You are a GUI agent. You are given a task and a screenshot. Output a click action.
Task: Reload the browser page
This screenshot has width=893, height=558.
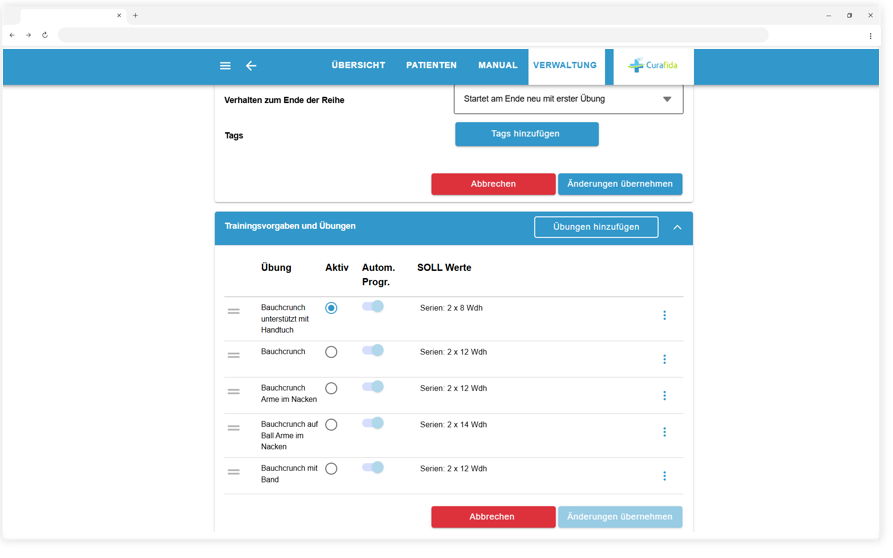pos(45,35)
